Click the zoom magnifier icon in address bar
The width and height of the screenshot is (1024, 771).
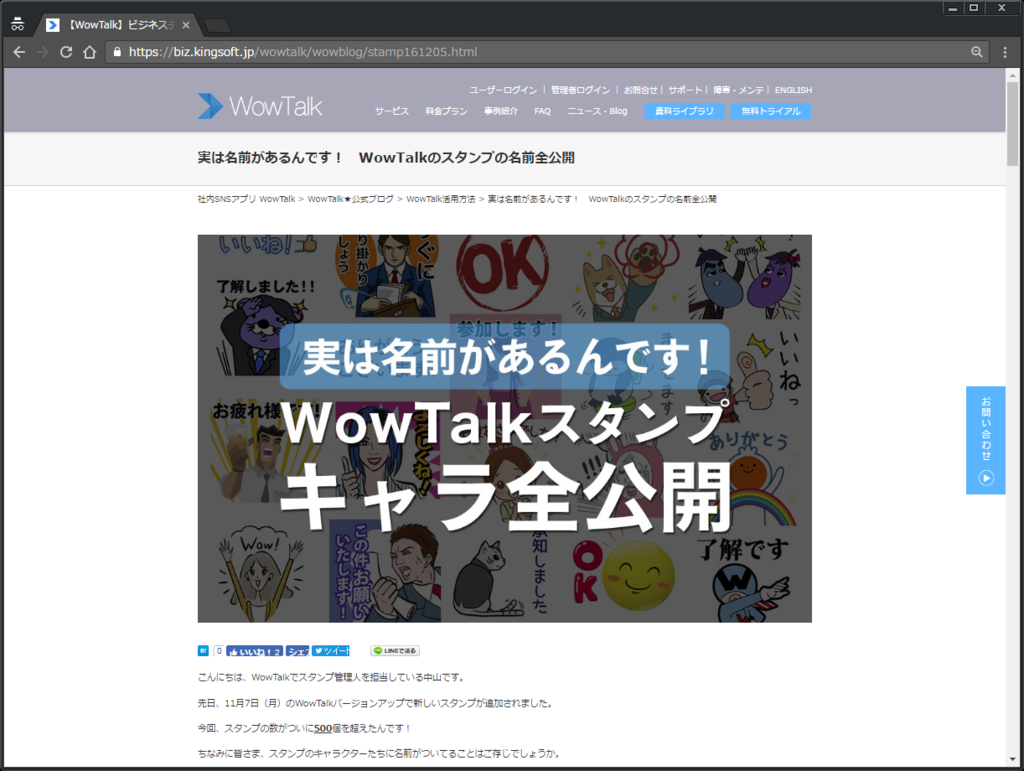(x=976, y=52)
